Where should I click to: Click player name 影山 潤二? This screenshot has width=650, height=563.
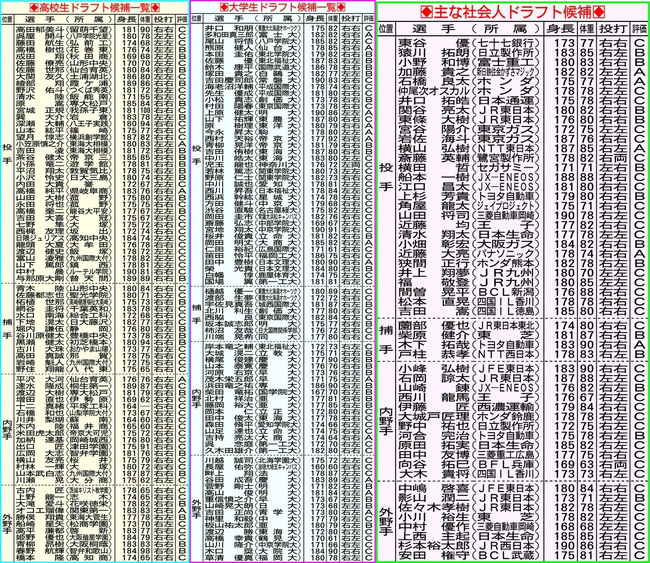coord(434,498)
